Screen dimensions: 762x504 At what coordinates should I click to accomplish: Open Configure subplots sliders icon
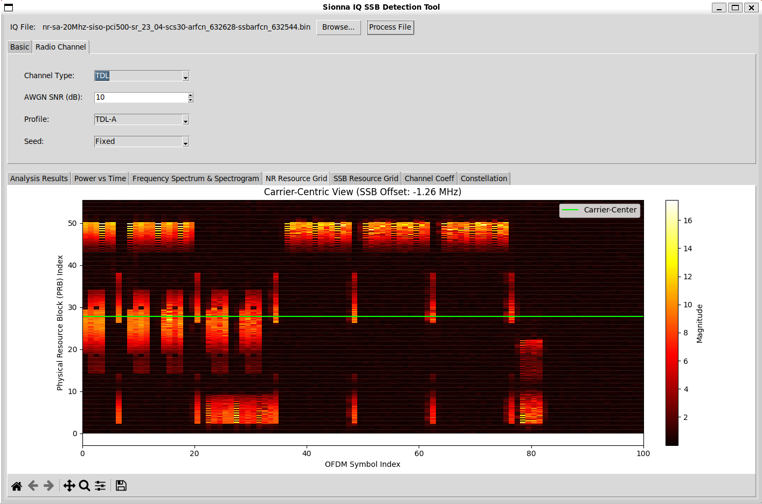100,486
